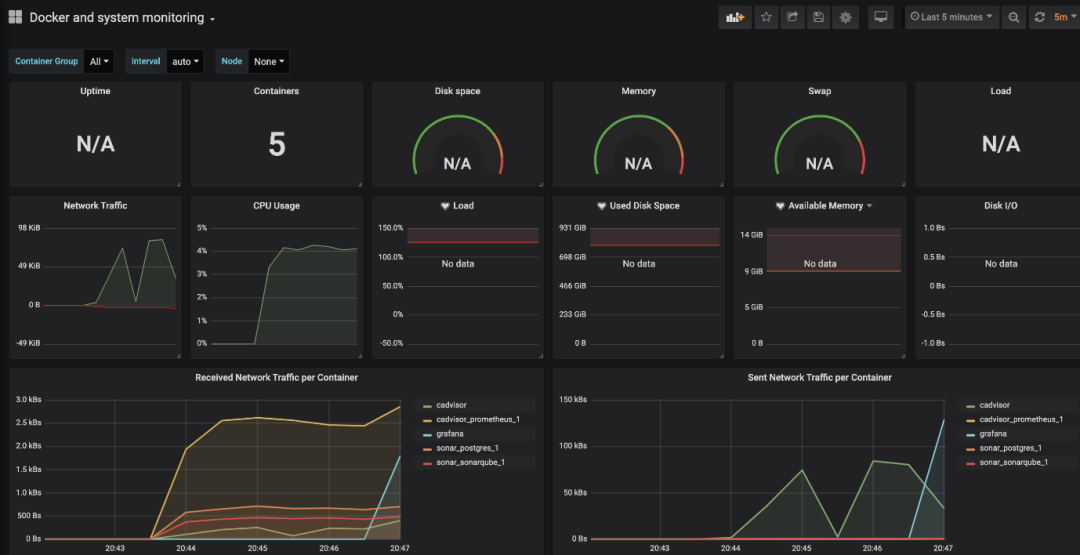This screenshot has width=1080, height=555.
Task: Add a new panel to dashboard
Action: point(735,17)
